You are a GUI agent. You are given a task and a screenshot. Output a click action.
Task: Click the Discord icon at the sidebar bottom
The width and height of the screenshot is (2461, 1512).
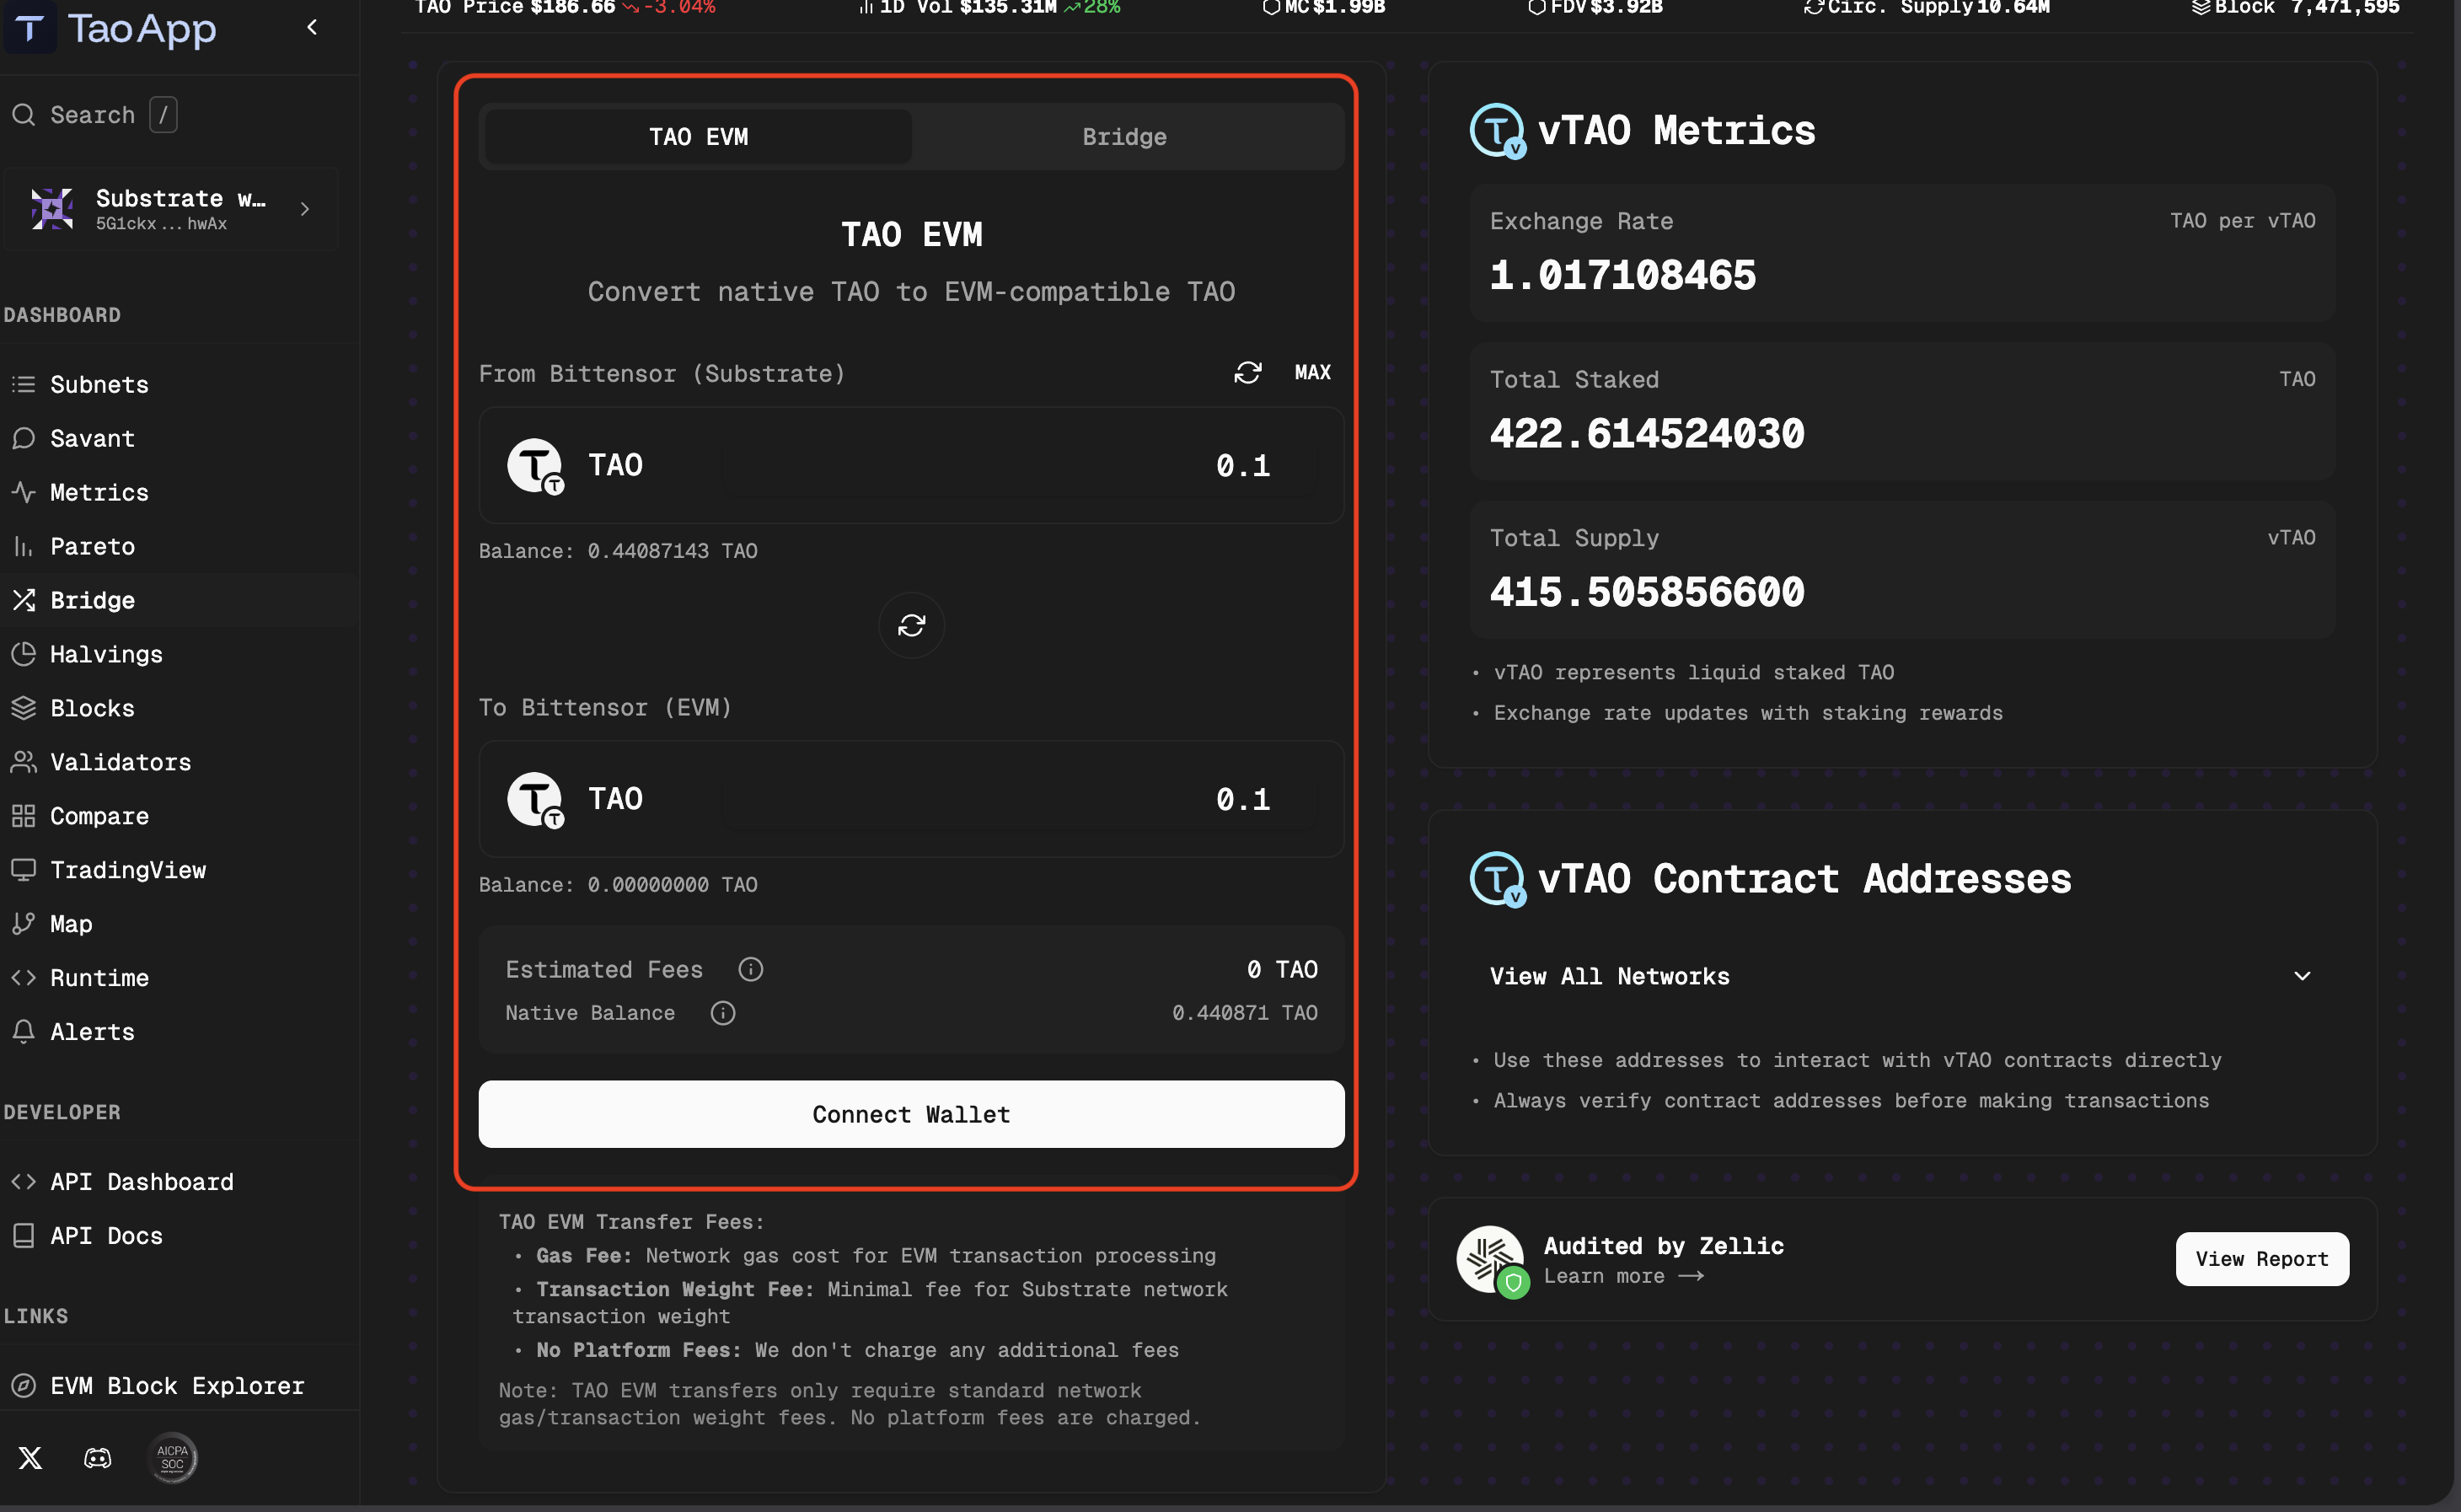pyautogui.click(x=96, y=1458)
